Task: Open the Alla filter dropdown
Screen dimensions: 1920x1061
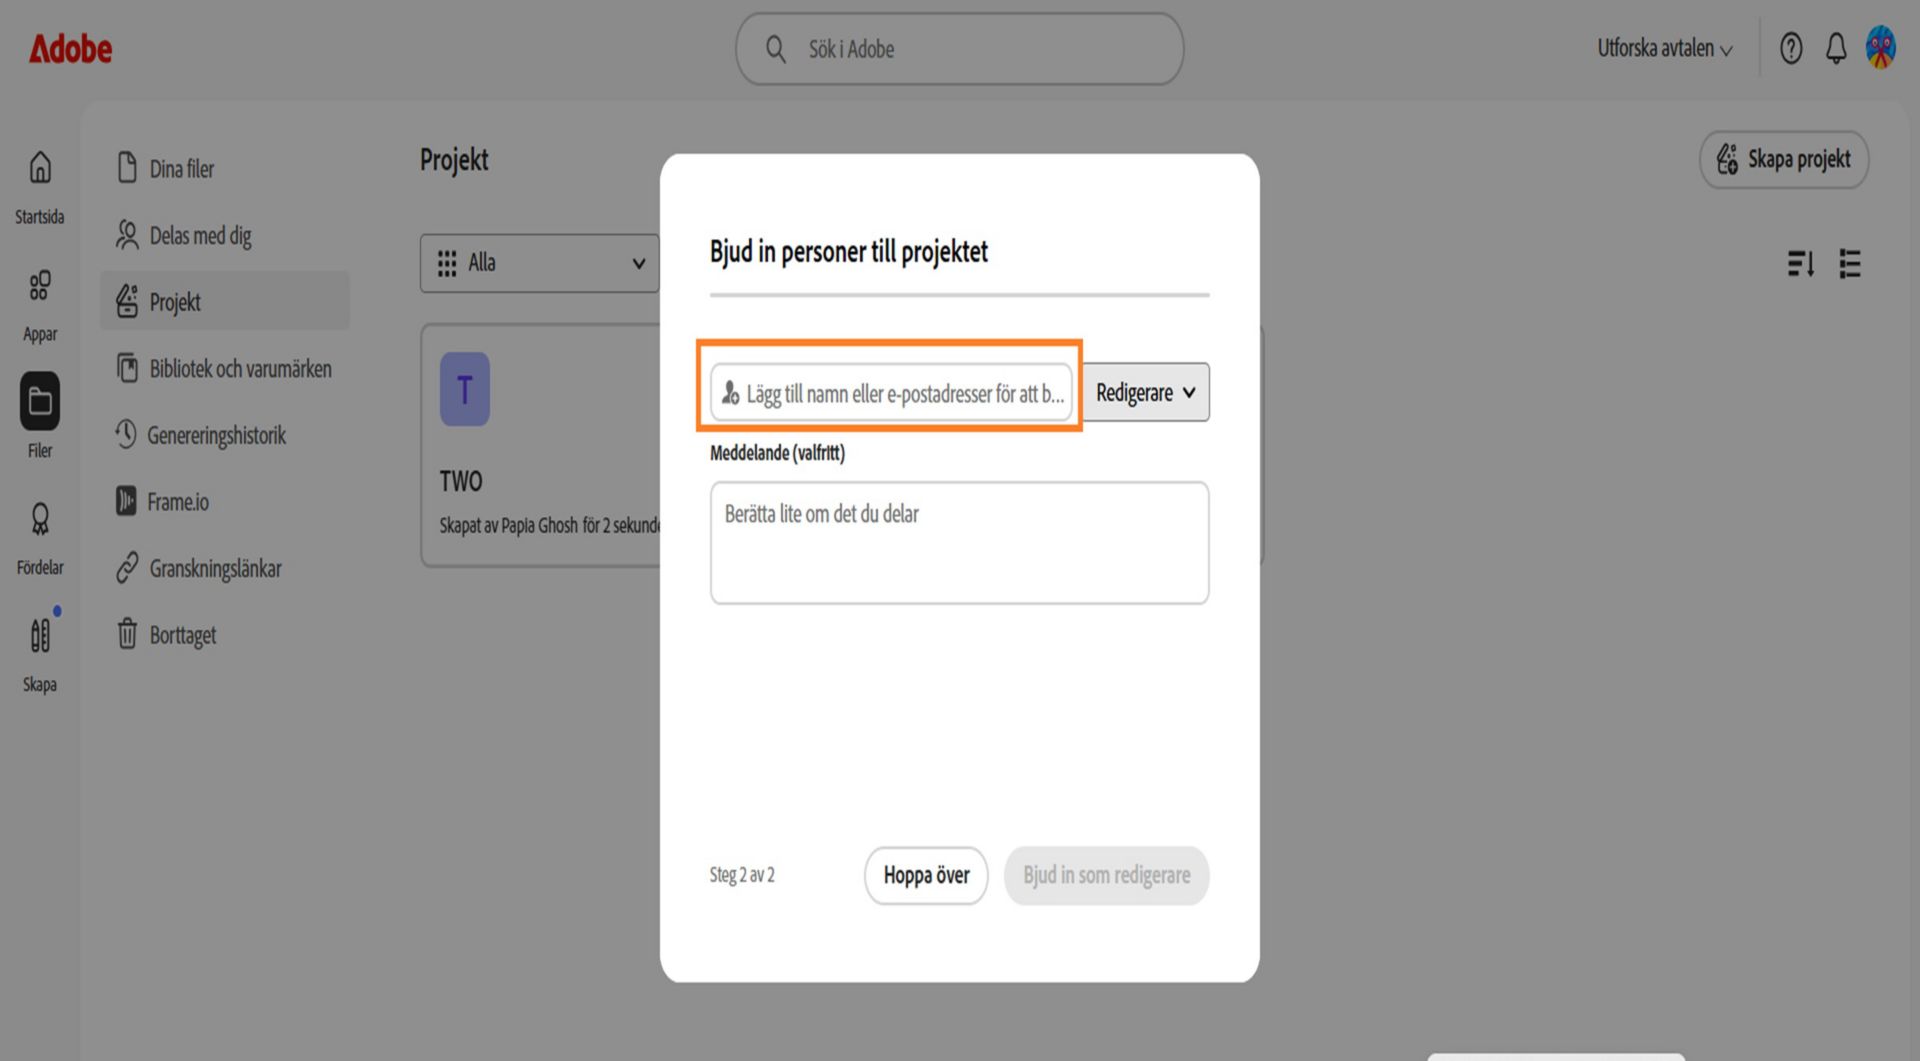Action: pos(539,263)
